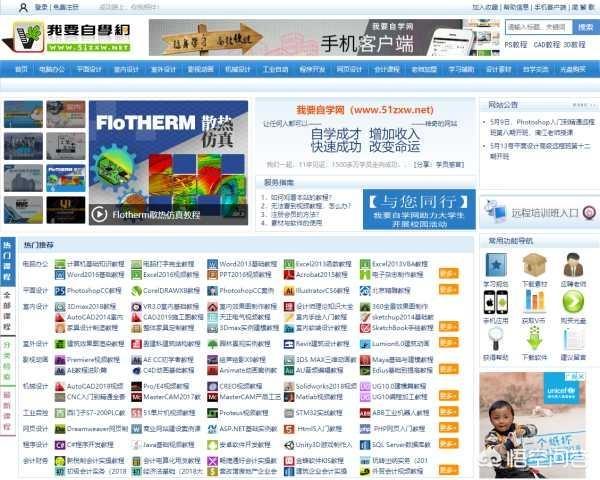Select the 全部课程 side tab
The width and height of the screenshot is (600, 480).
pyautogui.click(x=7, y=310)
